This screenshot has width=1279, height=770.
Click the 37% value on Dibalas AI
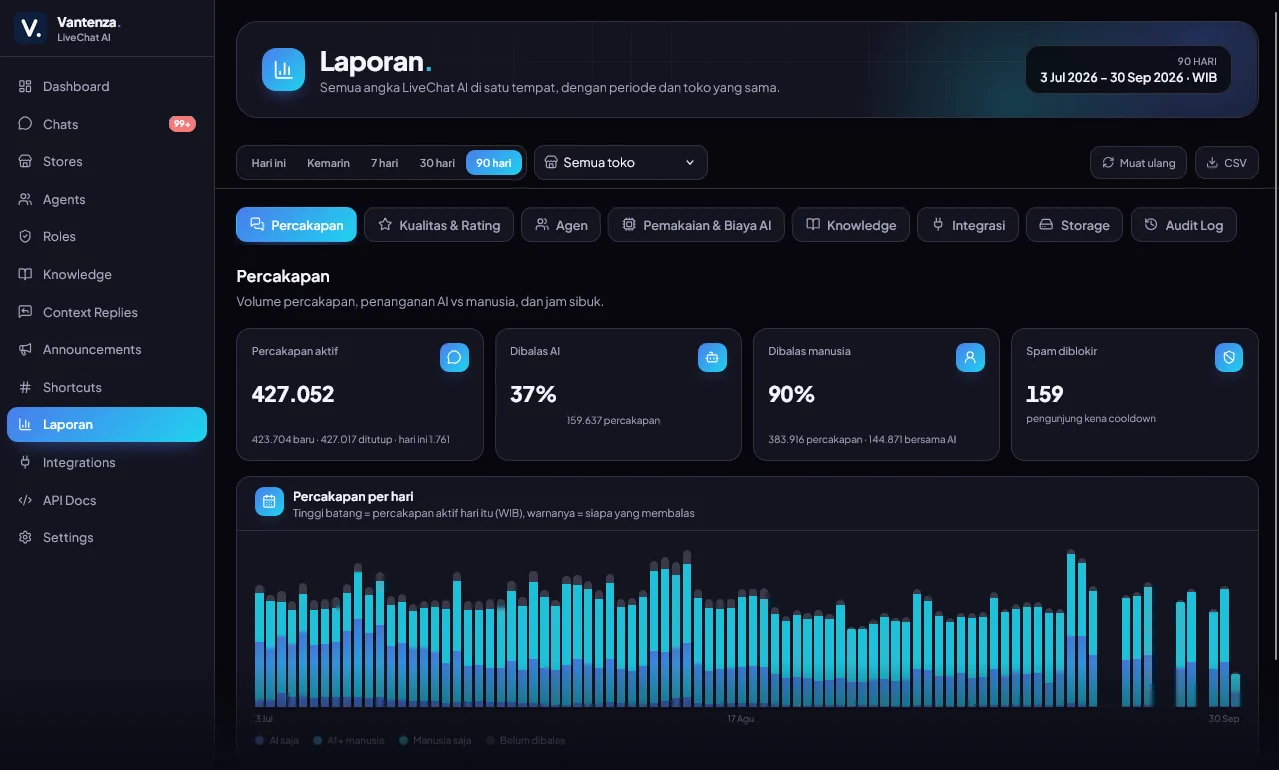[533, 394]
